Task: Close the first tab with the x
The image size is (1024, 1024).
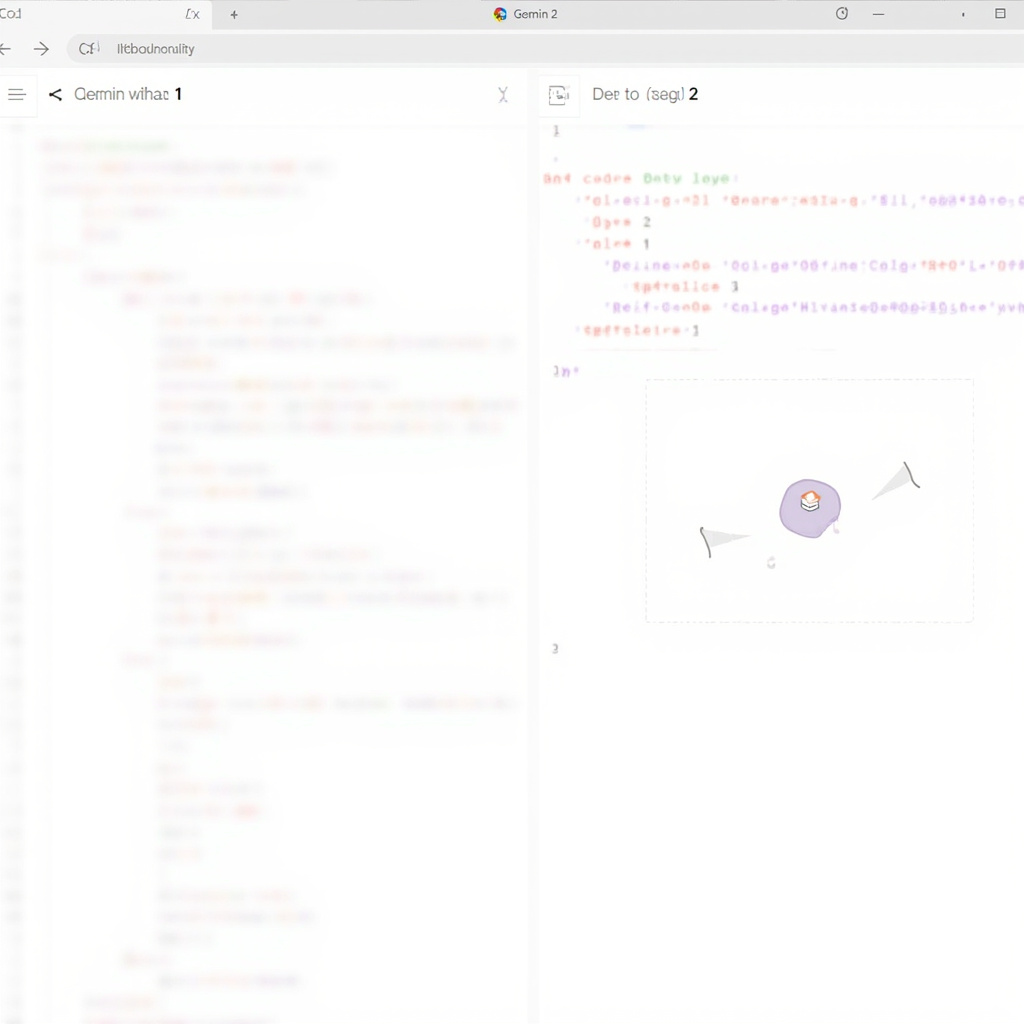Action: 193,14
